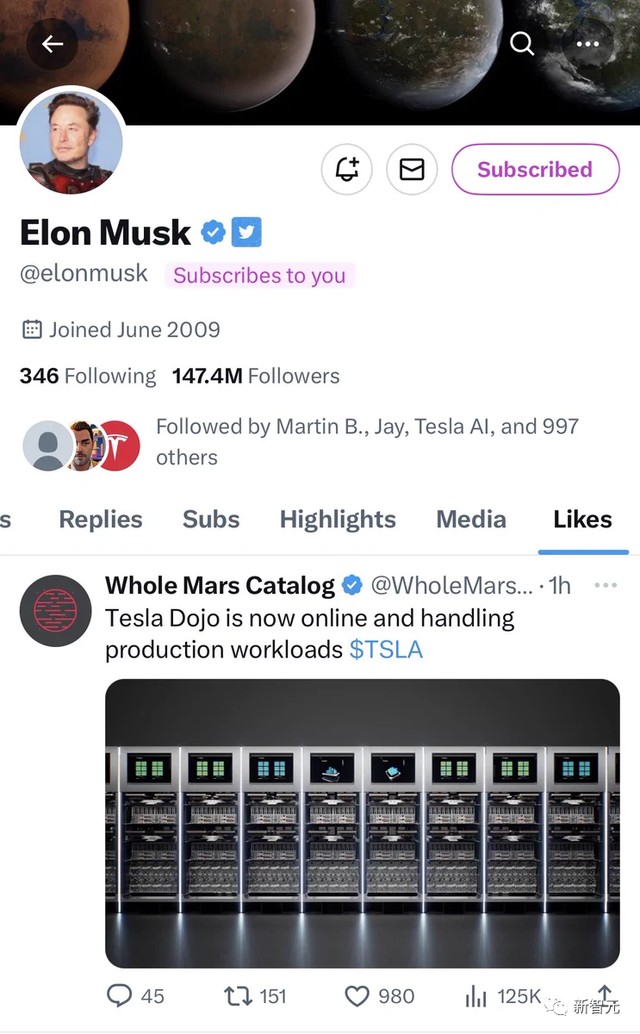Open profile search magnifier
Image resolution: width=640 pixels, height=1034 pixels.
(x=522, y=43)
